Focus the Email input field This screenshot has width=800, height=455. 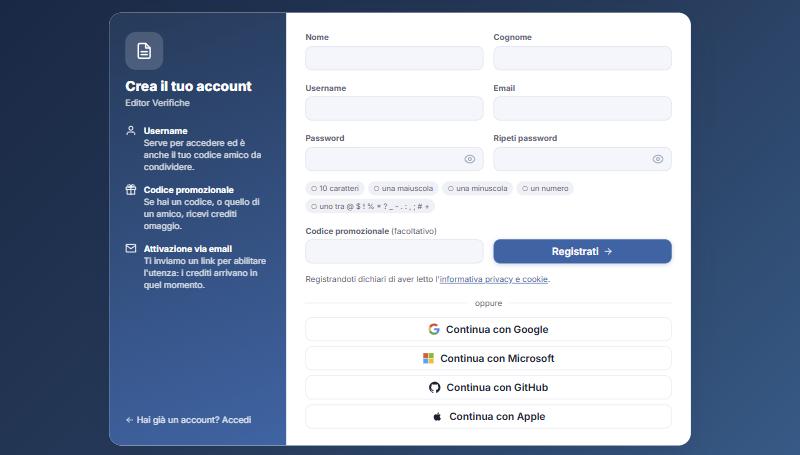point(582,109)
